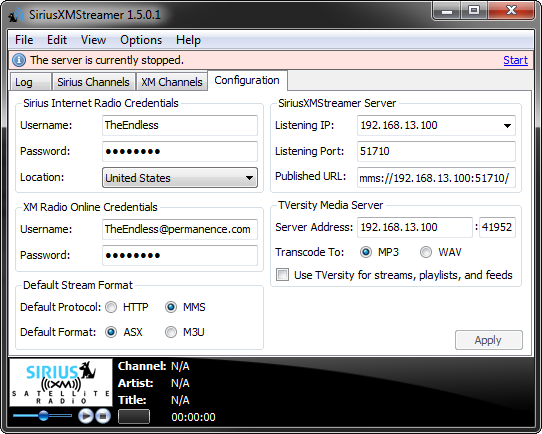Click the Title: N/A text
Image resolution: width=542 pixels, height=434 pixels.
(x=153, y=400)
